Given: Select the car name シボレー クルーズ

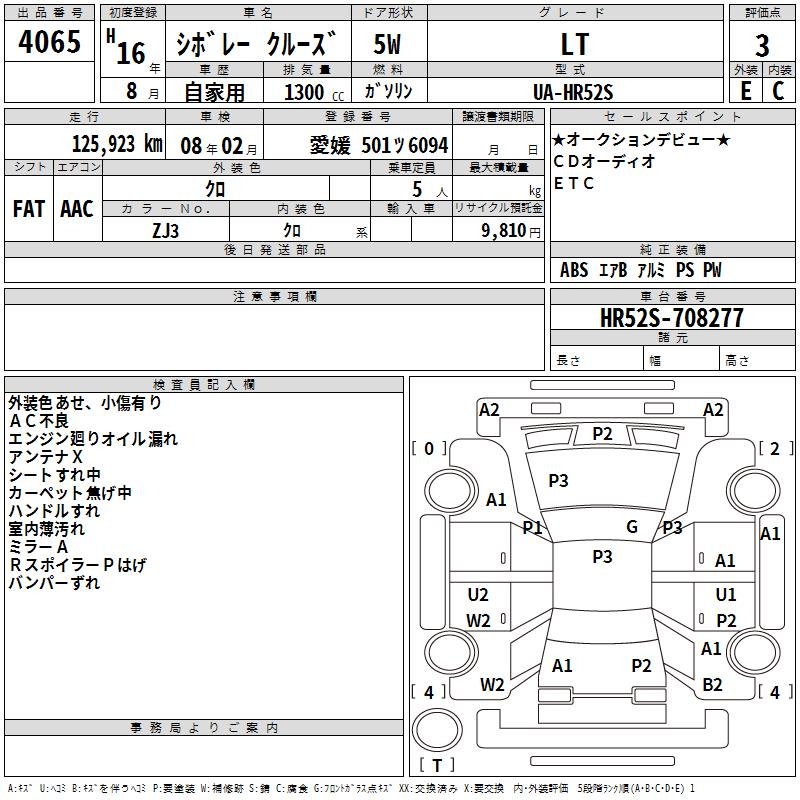Looking at the screenshot, I should click(256, 43).
